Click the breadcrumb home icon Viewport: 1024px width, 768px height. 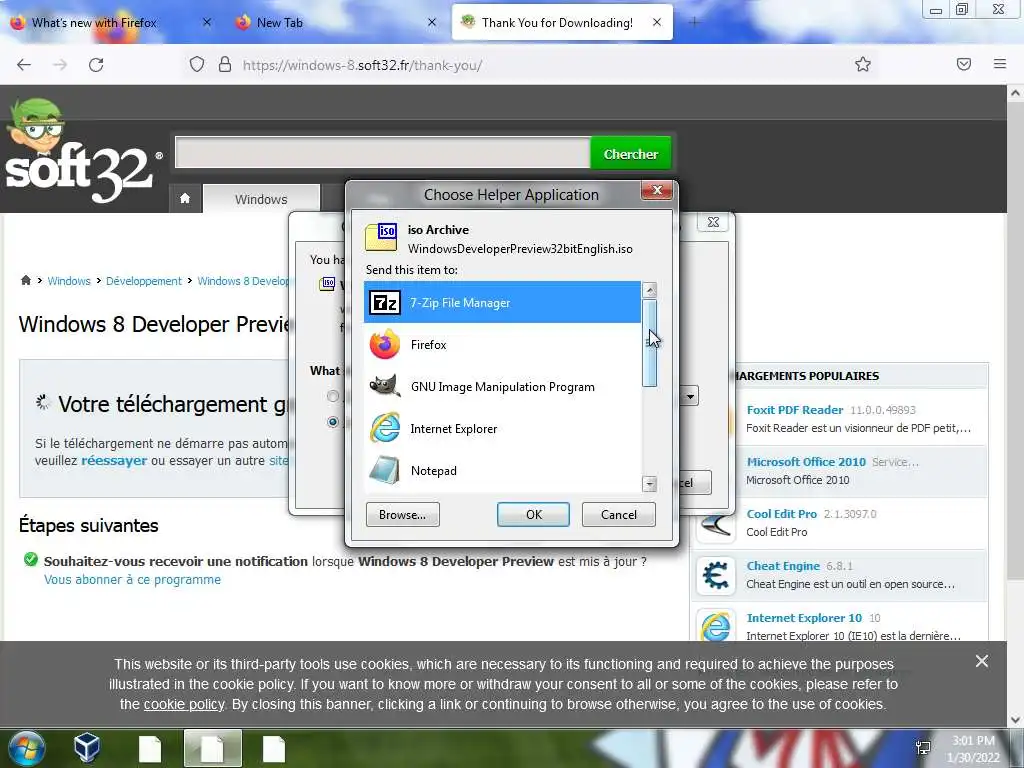tap(25, 280)
